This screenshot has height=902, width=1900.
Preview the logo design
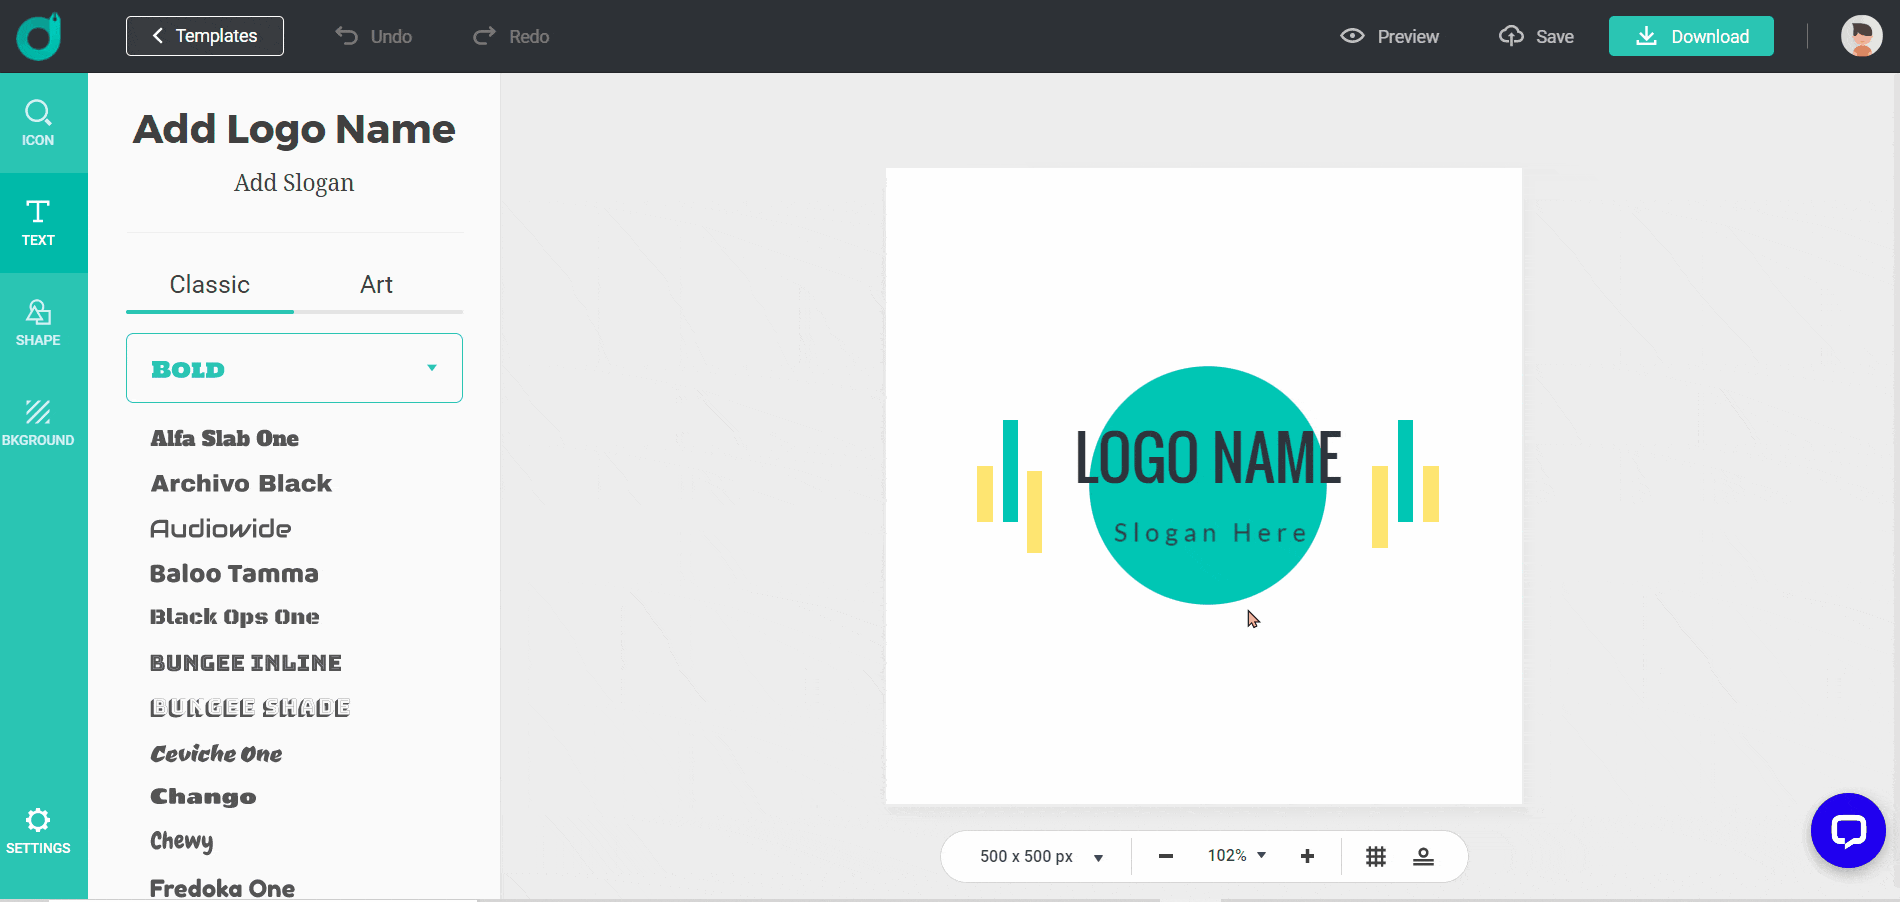coord(1390,36)
